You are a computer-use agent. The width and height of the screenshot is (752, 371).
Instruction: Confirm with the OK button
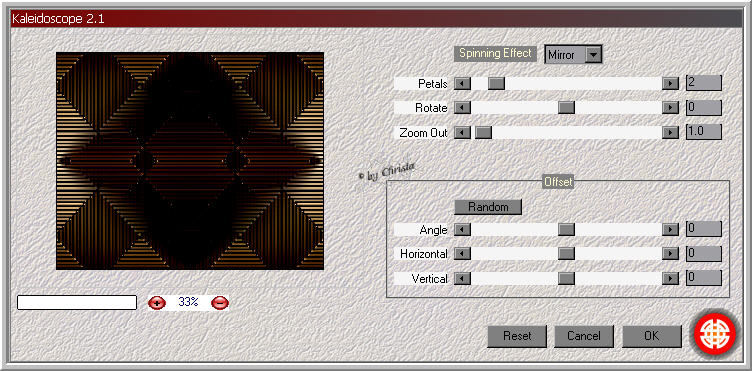click(x=652, y=336)
